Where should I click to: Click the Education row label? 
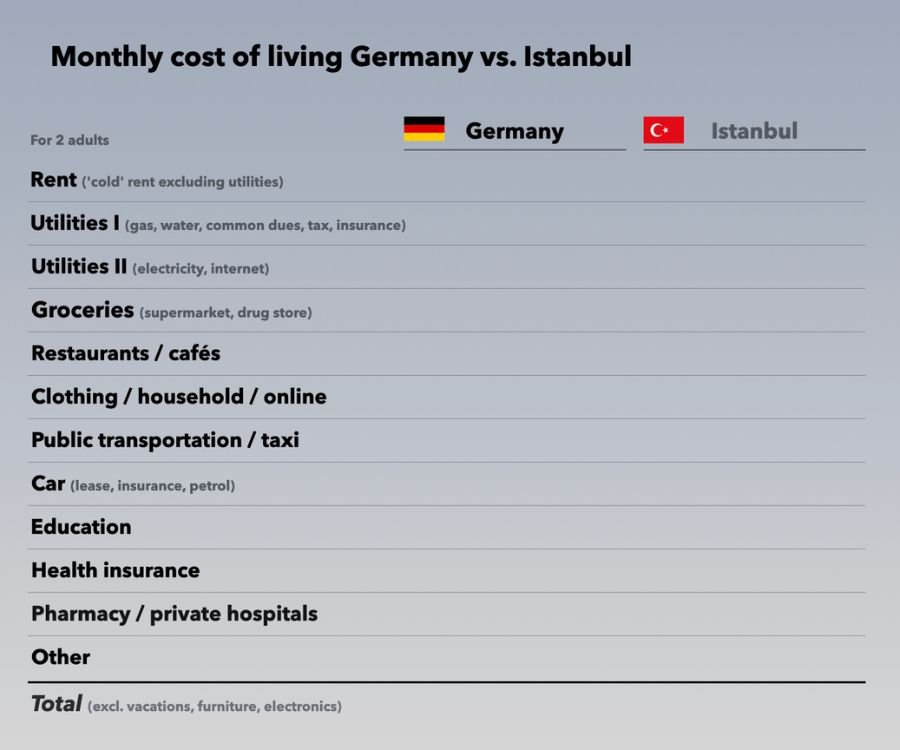81,527
